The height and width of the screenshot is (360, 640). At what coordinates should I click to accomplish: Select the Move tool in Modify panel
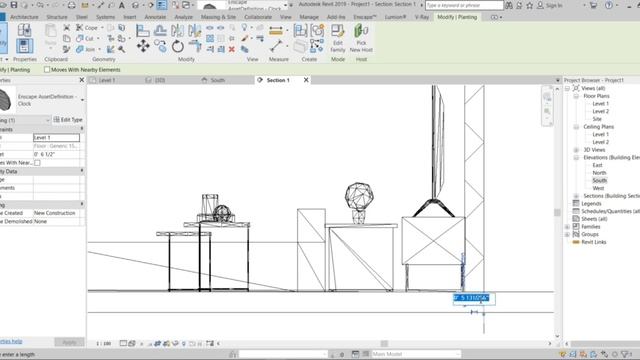pyautogui.click(x=143, y=46)
